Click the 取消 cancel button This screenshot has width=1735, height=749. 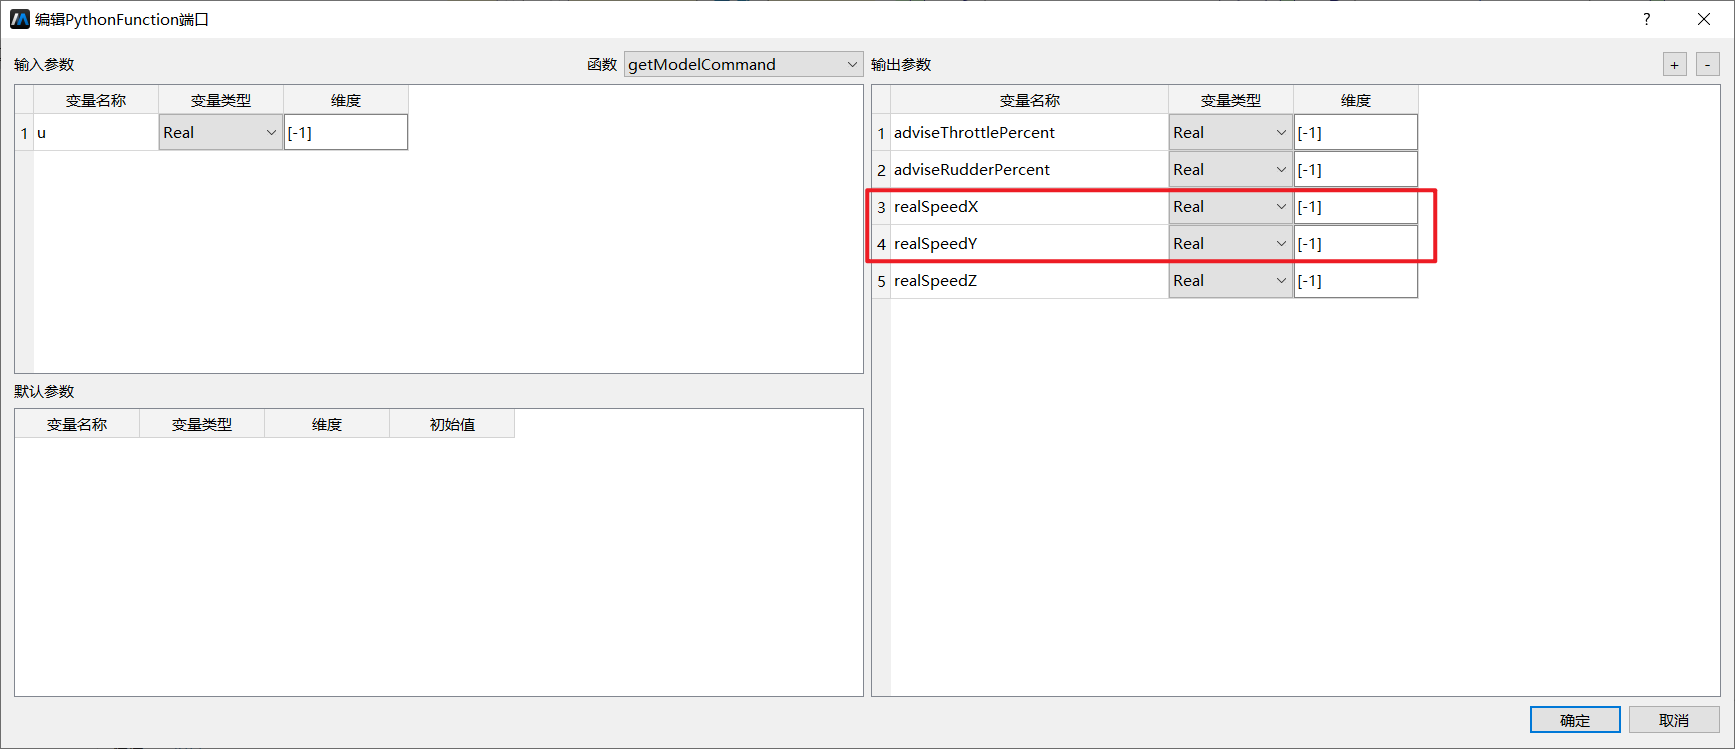coord(1674,720)
